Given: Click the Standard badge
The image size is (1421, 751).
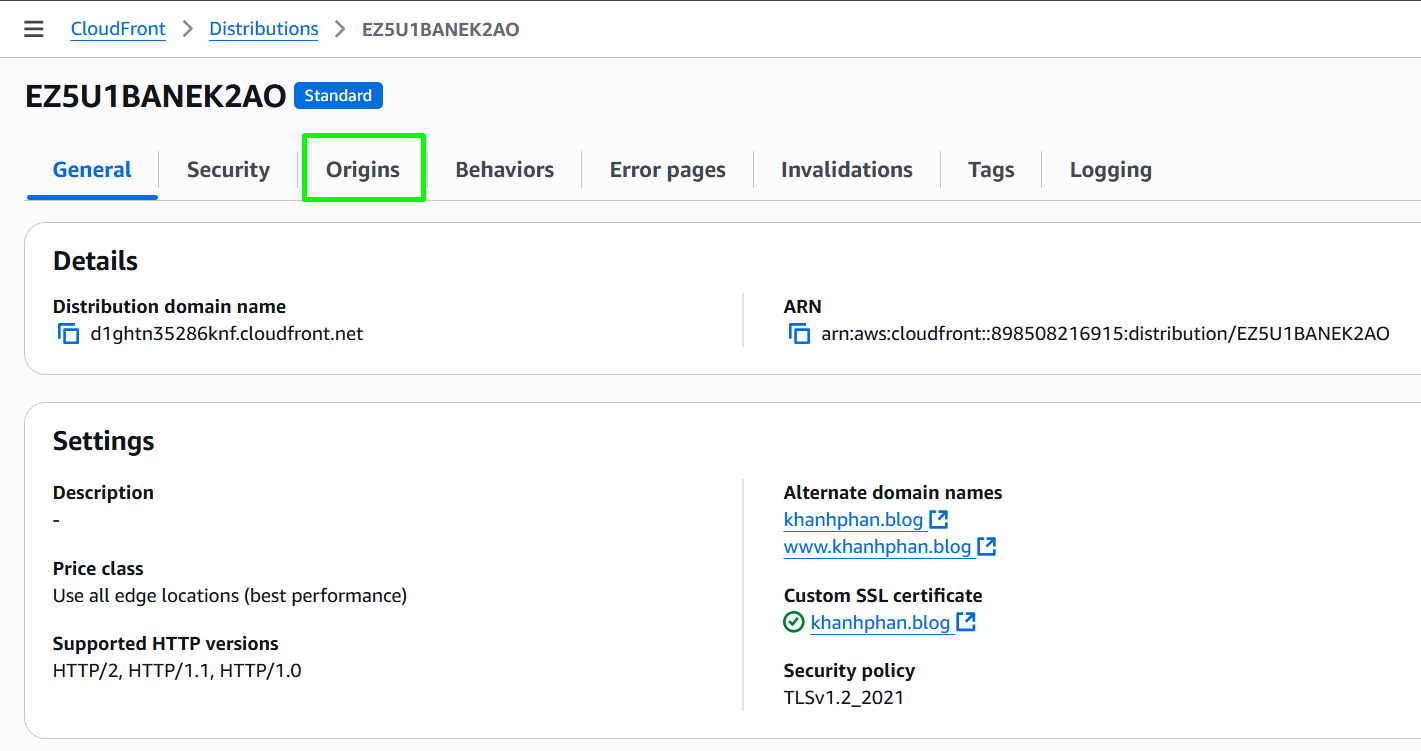Looking at the screenshot, I should 338,96.
